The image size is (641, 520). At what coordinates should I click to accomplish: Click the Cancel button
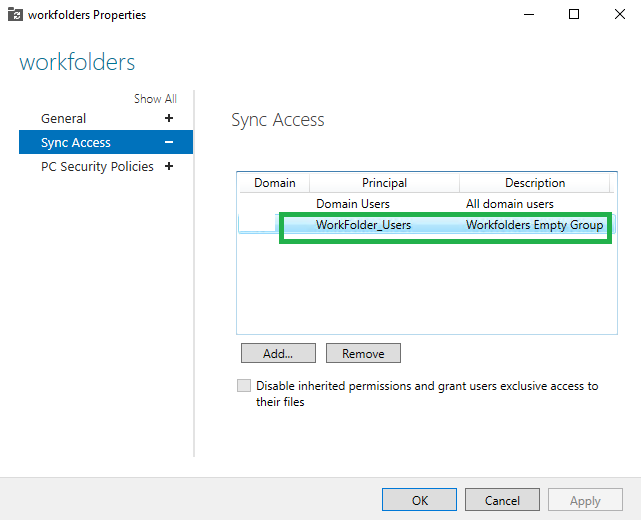tap(502, 500)
